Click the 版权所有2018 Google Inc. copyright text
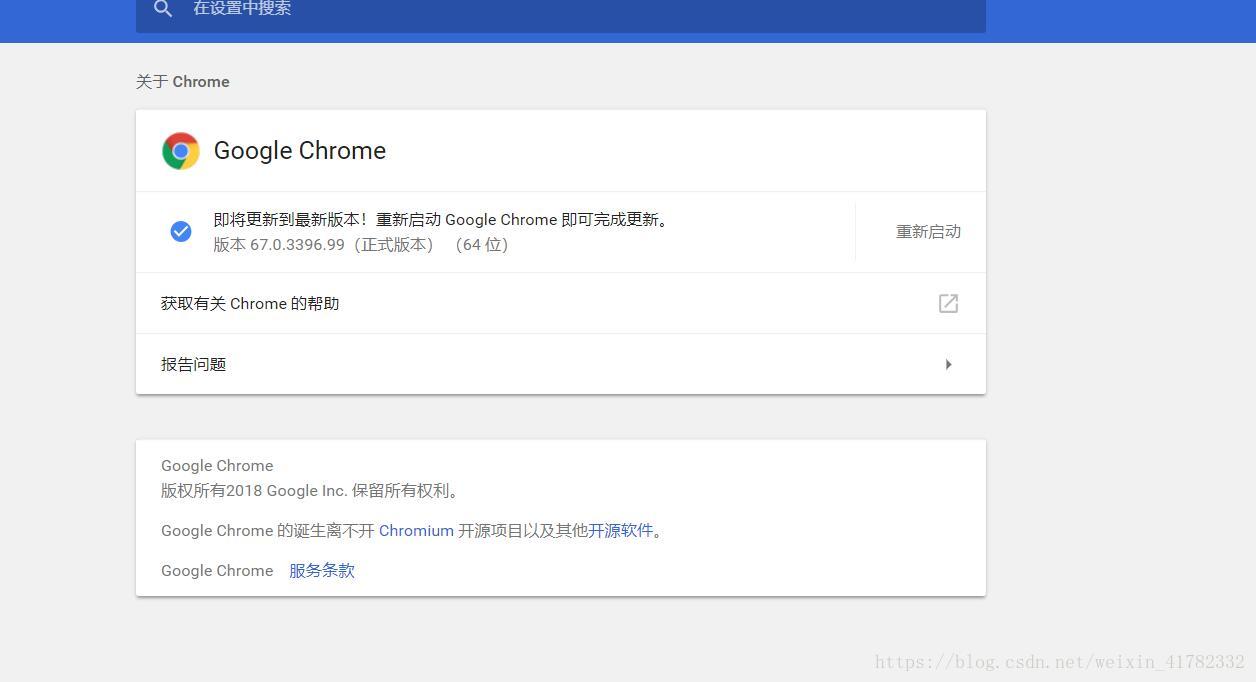This screenshot has width=1256, height=682. 311,491
